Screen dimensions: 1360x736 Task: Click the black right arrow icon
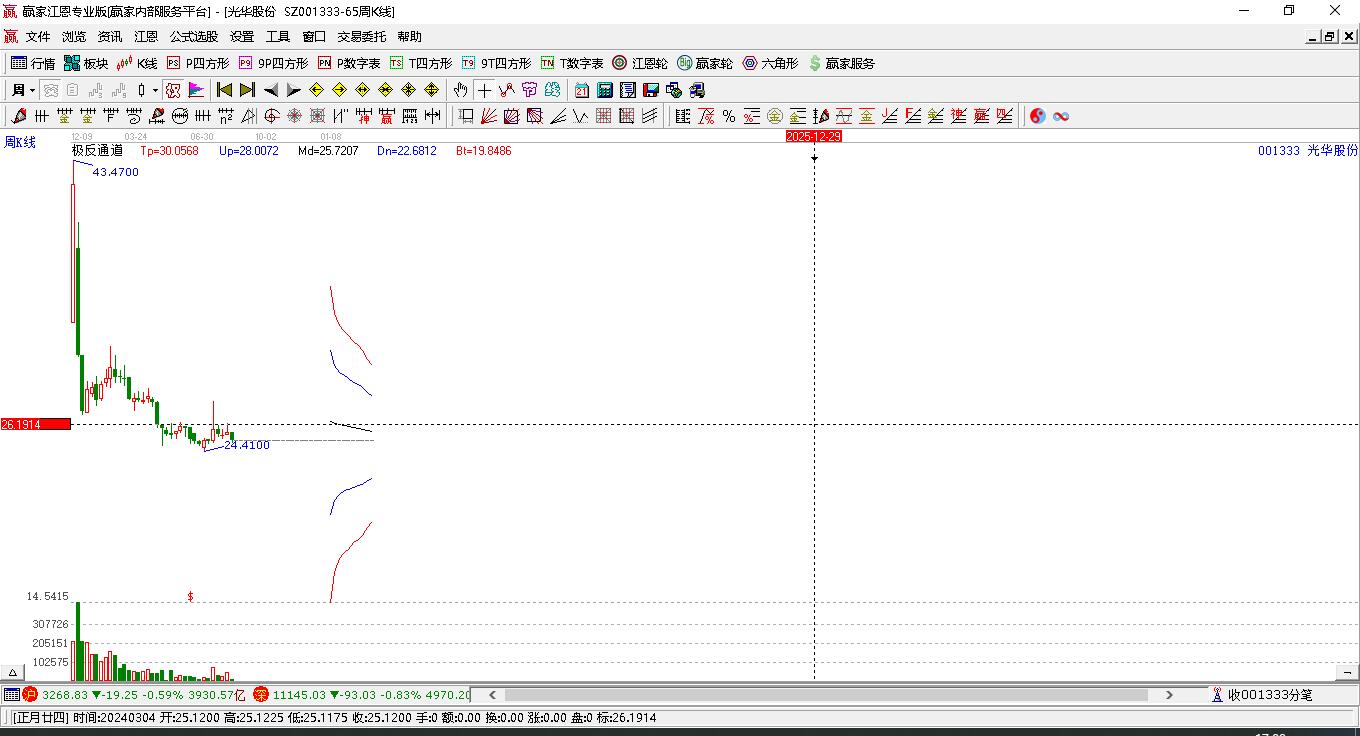coord(293,90)
